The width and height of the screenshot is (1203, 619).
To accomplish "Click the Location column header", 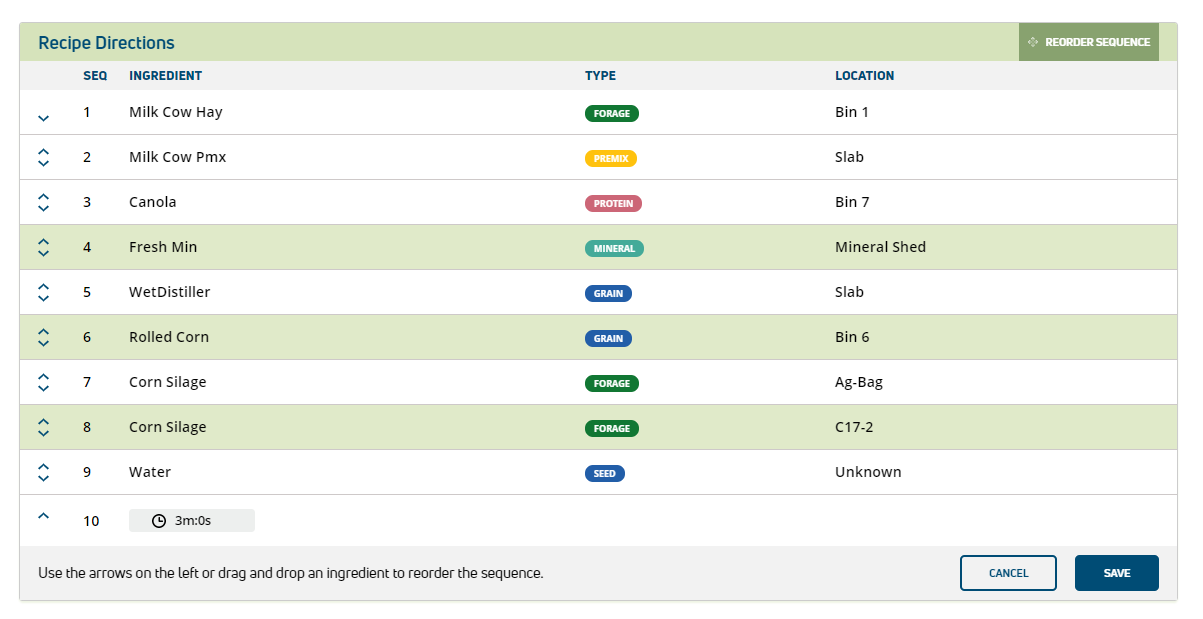I will 864,76.
